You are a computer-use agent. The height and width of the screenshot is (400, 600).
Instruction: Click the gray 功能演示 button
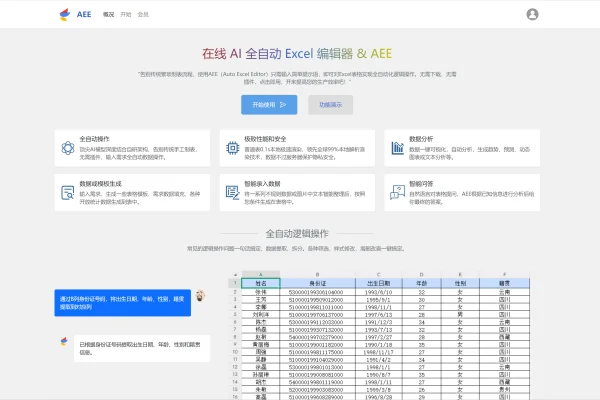(331, 105)
